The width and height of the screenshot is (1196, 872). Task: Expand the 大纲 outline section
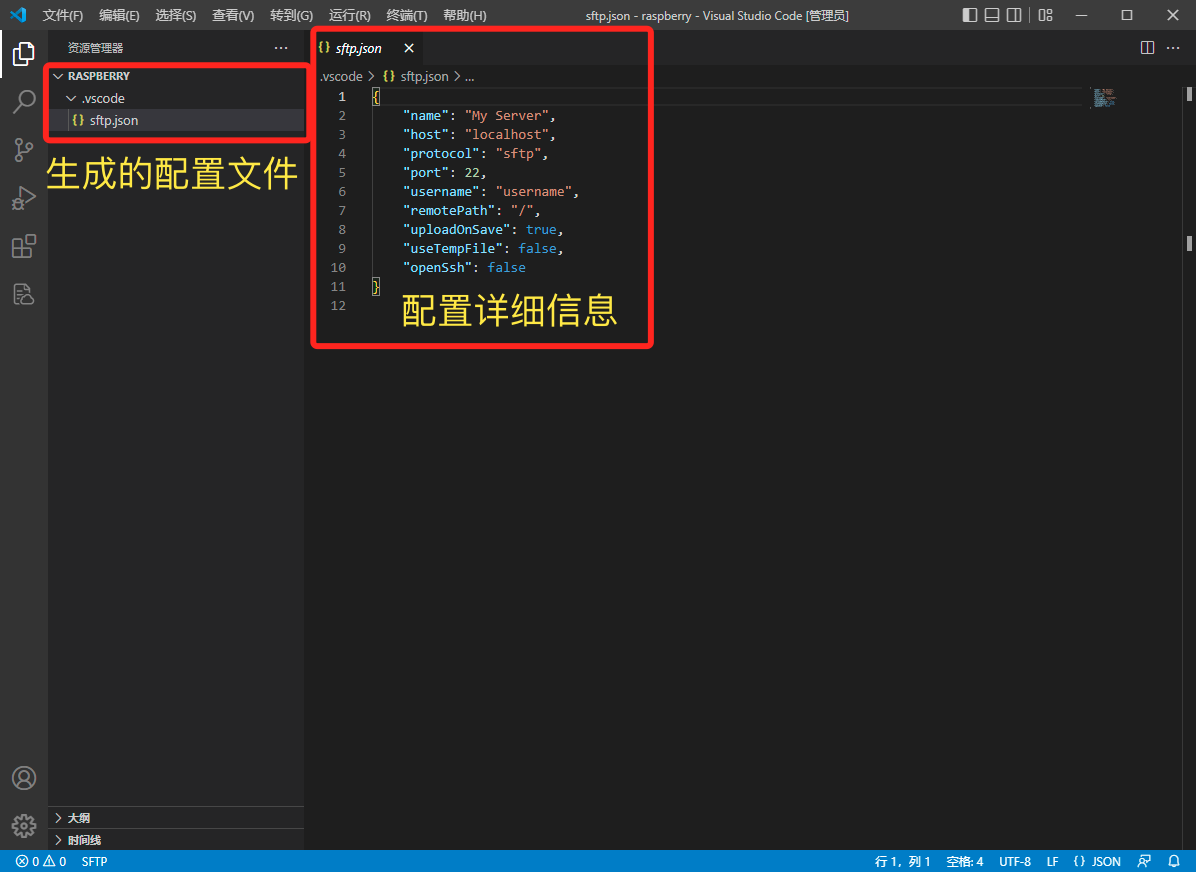click(176, 818)
